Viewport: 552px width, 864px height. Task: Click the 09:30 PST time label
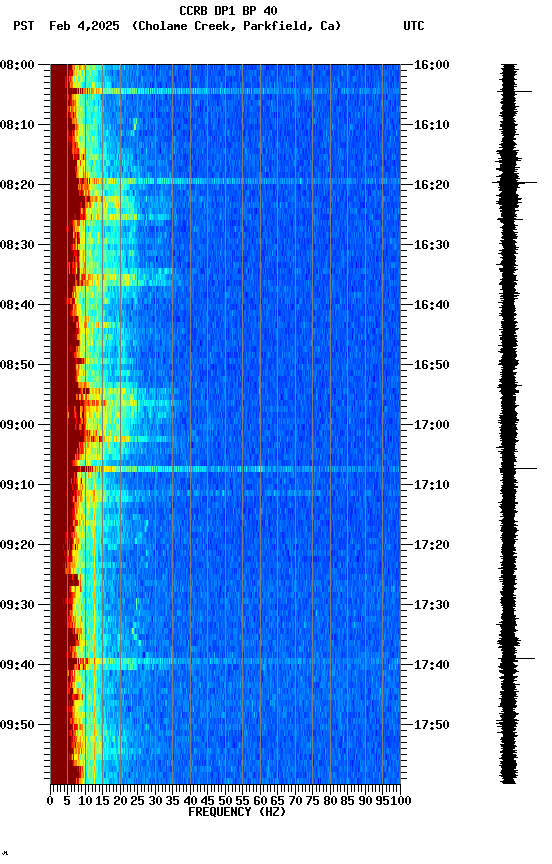[x=17, y=605]
